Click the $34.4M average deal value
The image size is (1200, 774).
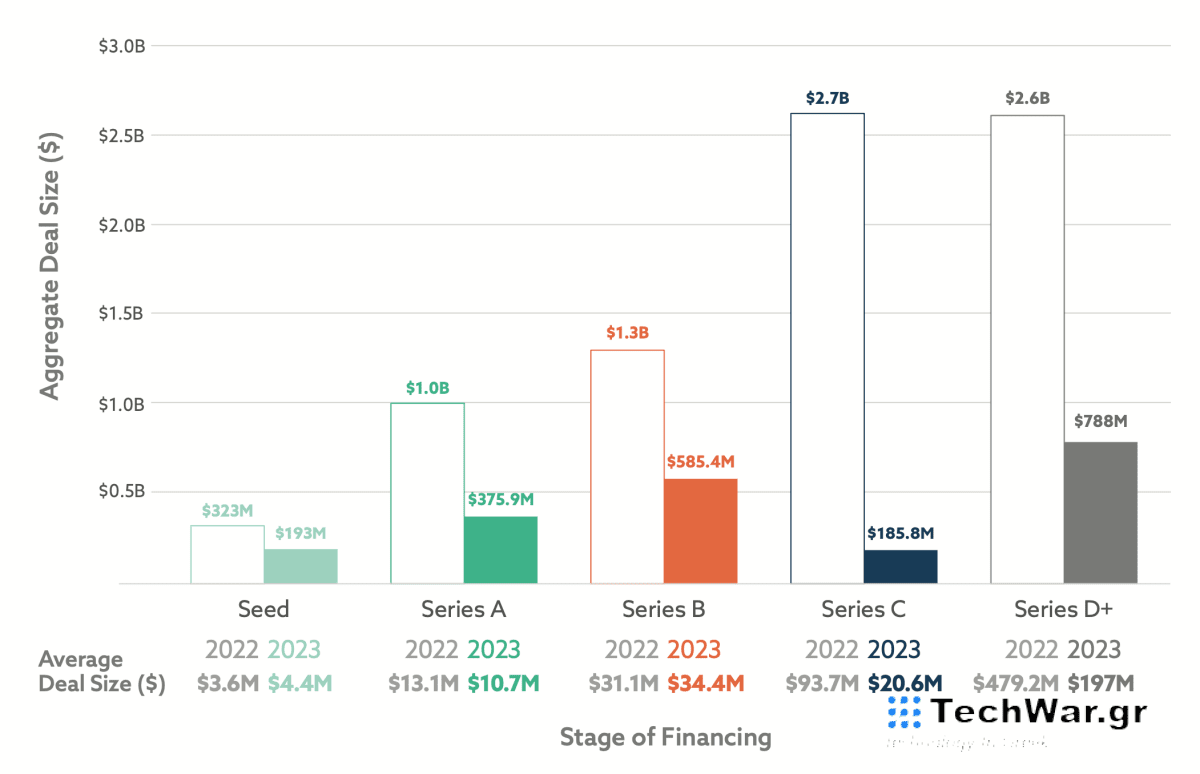point(705,685)
